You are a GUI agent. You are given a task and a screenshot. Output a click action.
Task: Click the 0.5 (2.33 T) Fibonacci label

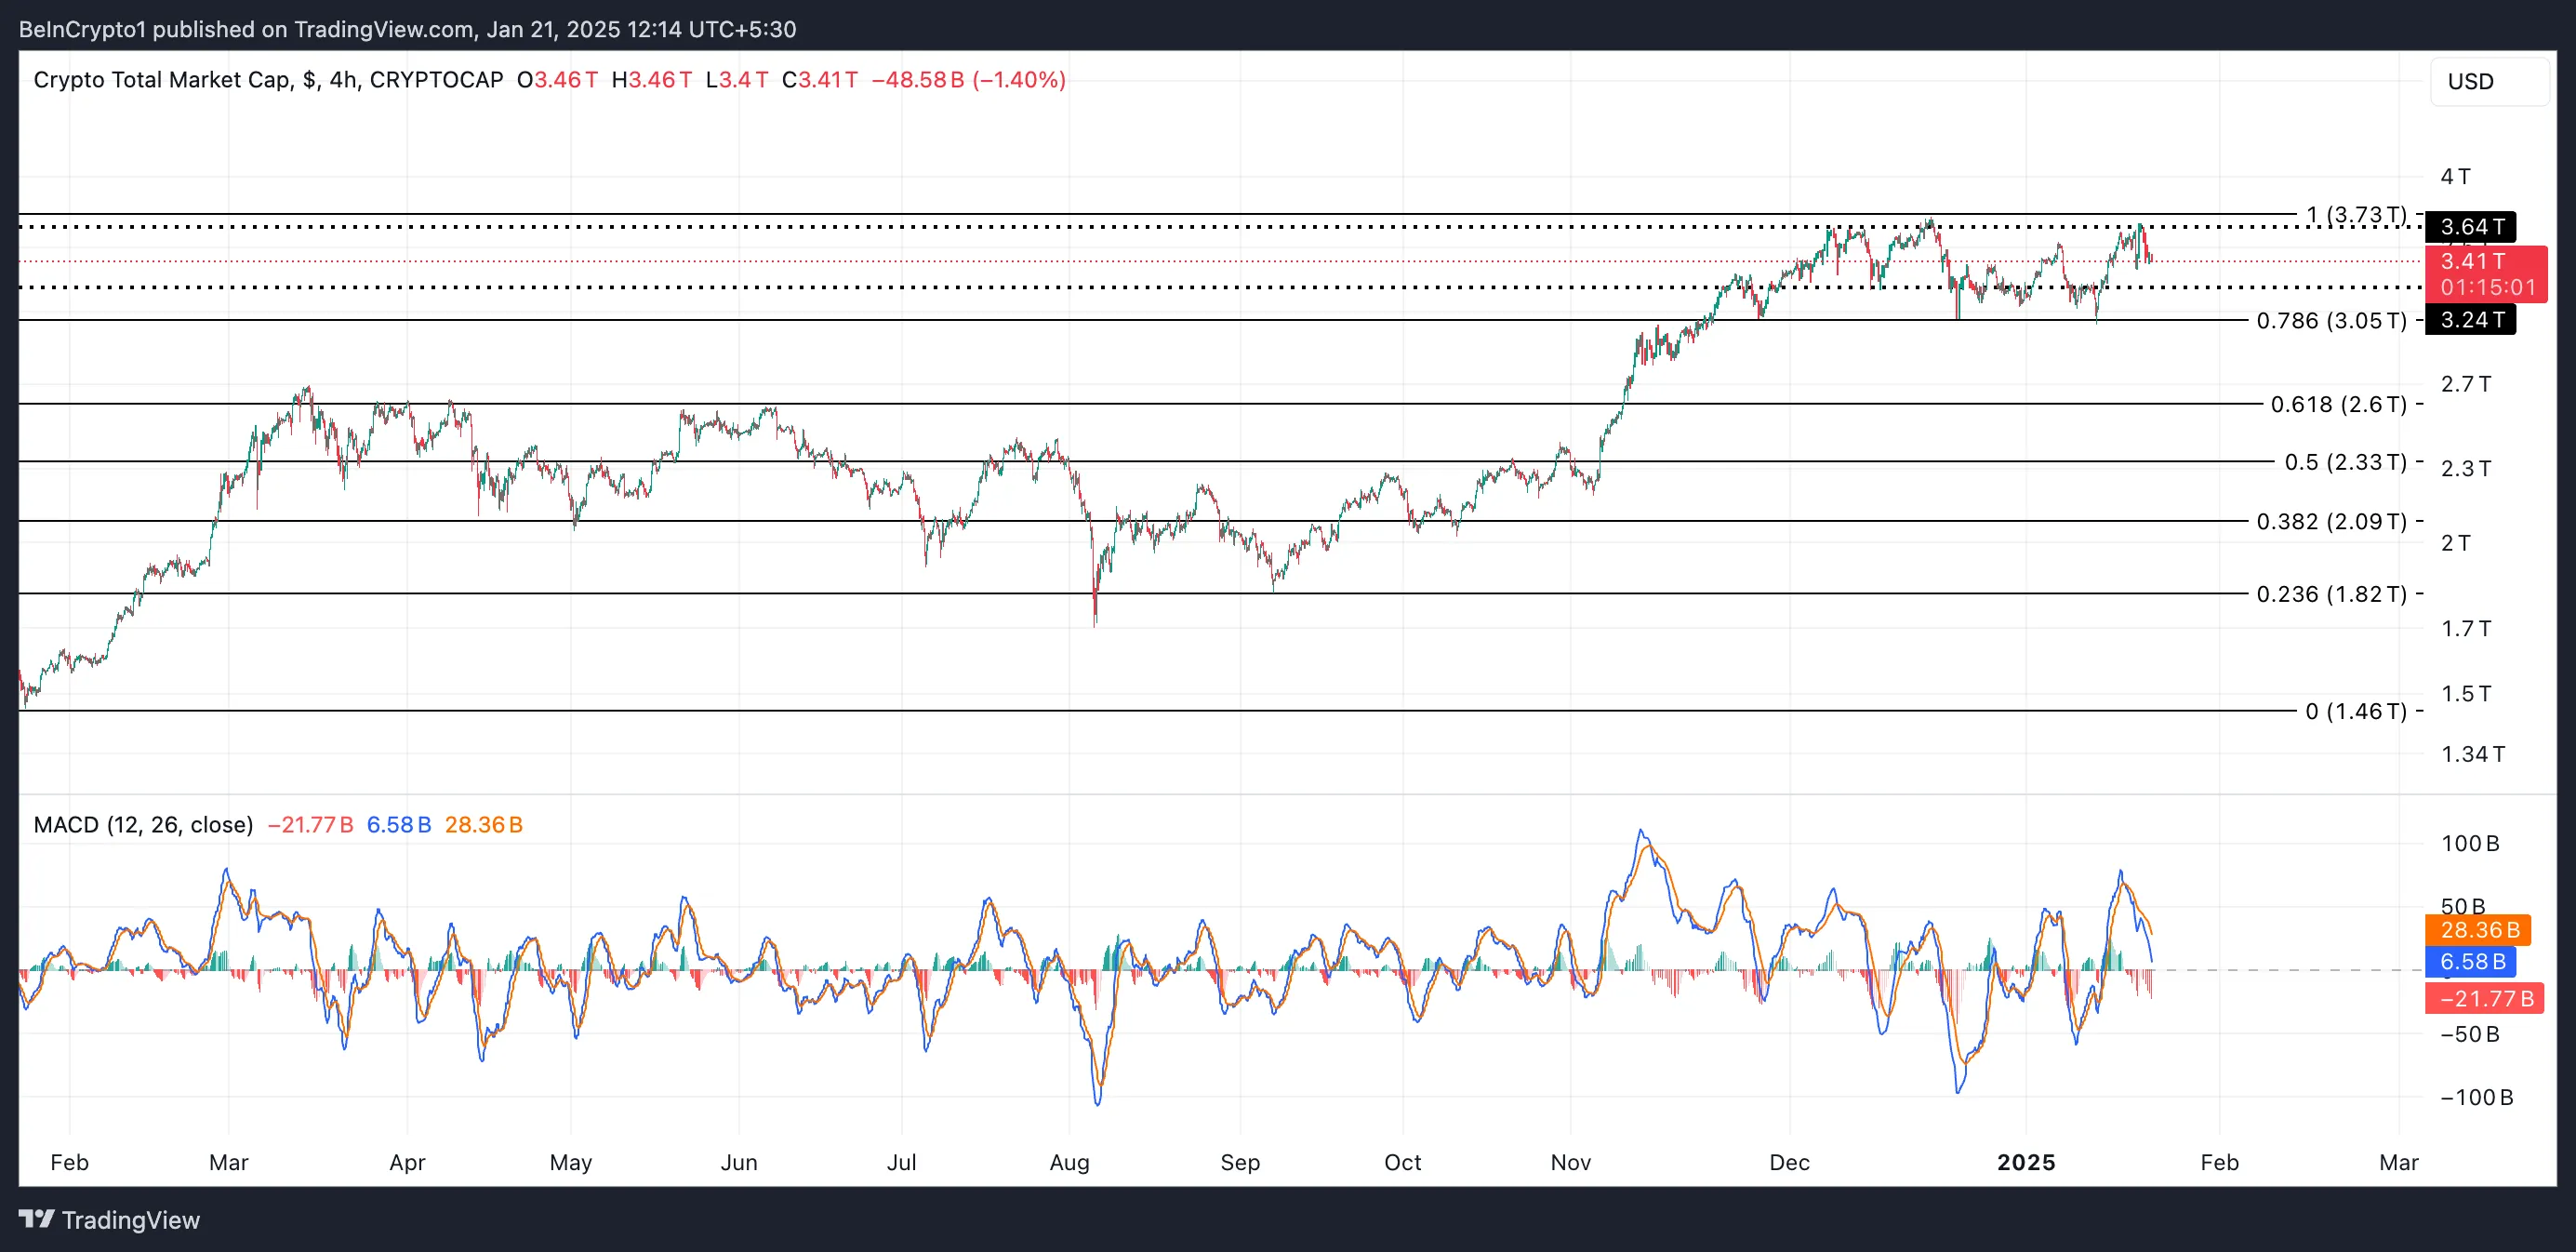tap(2344, 462)
